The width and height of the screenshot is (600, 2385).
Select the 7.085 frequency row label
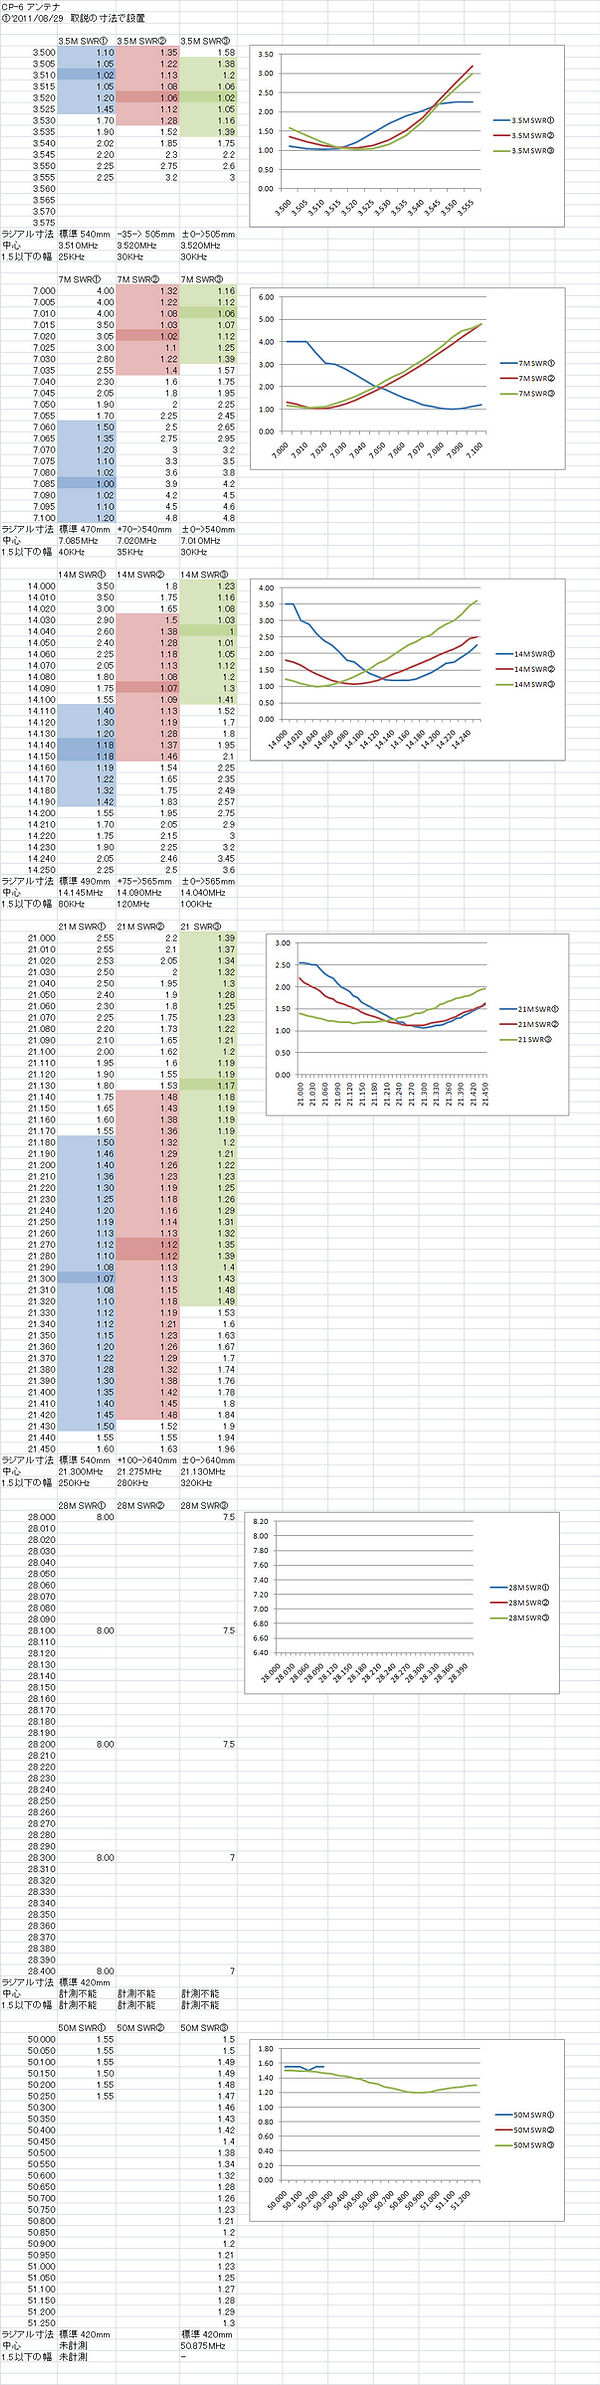[x=43, y=483]
